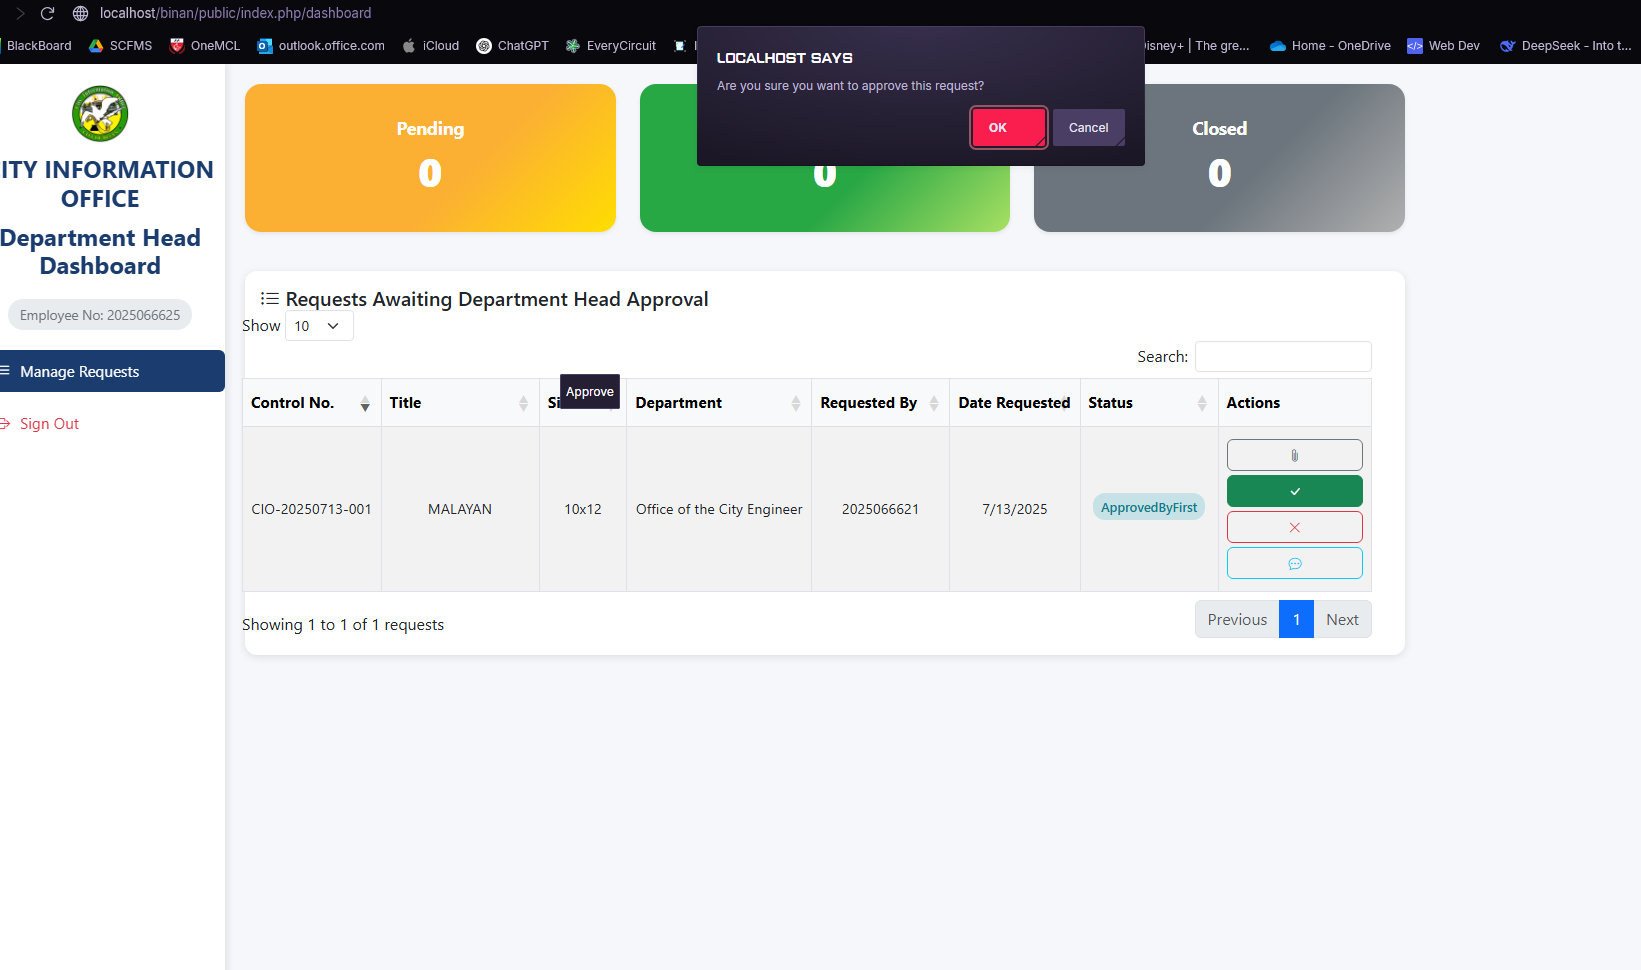Click the list icon beside Requests Awaiting heading
The image size is (1641, 970).
[x=269, y=299]
